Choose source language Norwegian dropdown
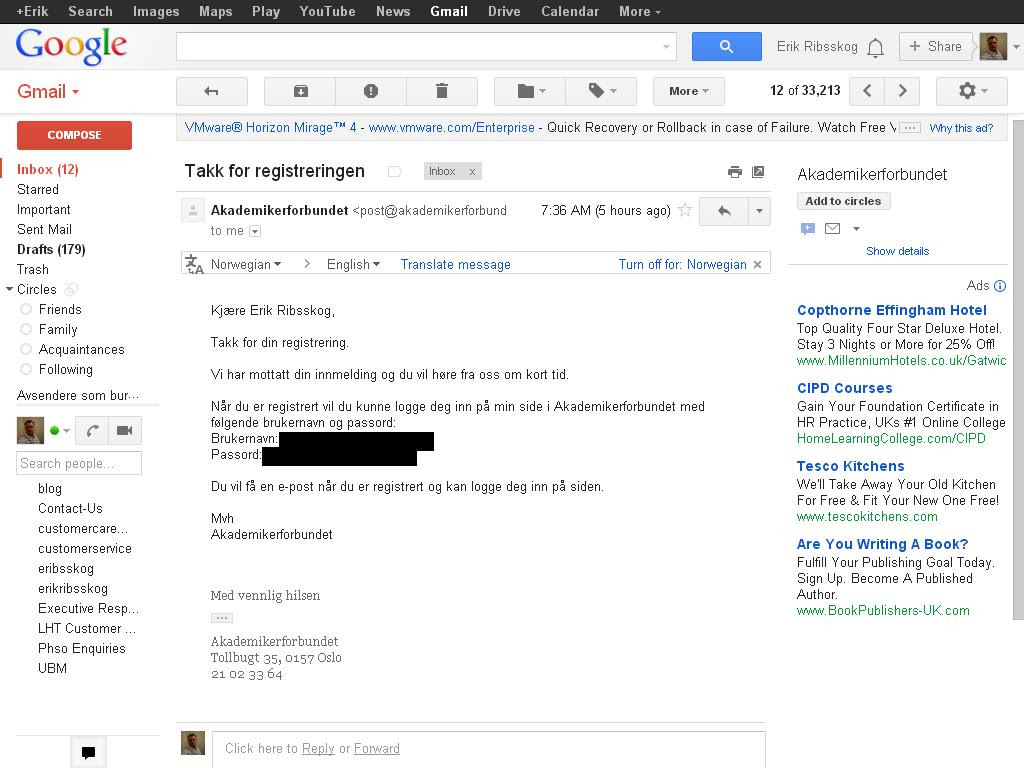Screen dimensions: 1024x768 [246, 264]
